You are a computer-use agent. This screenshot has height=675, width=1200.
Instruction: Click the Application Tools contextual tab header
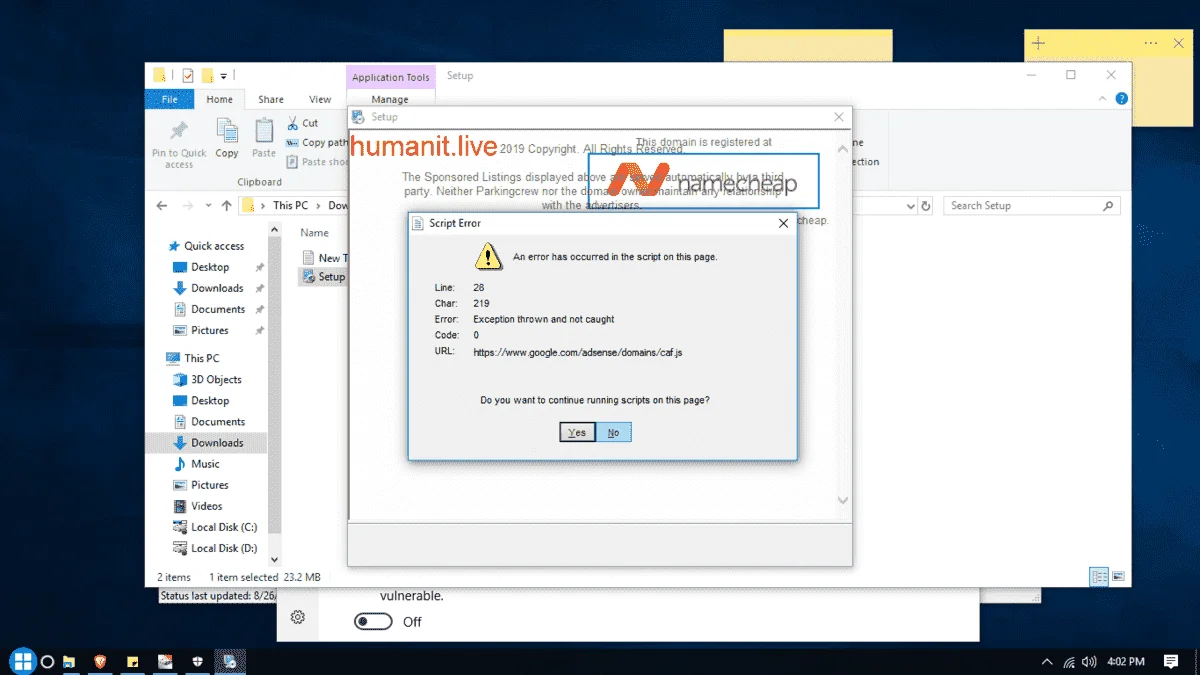(391, 77)
